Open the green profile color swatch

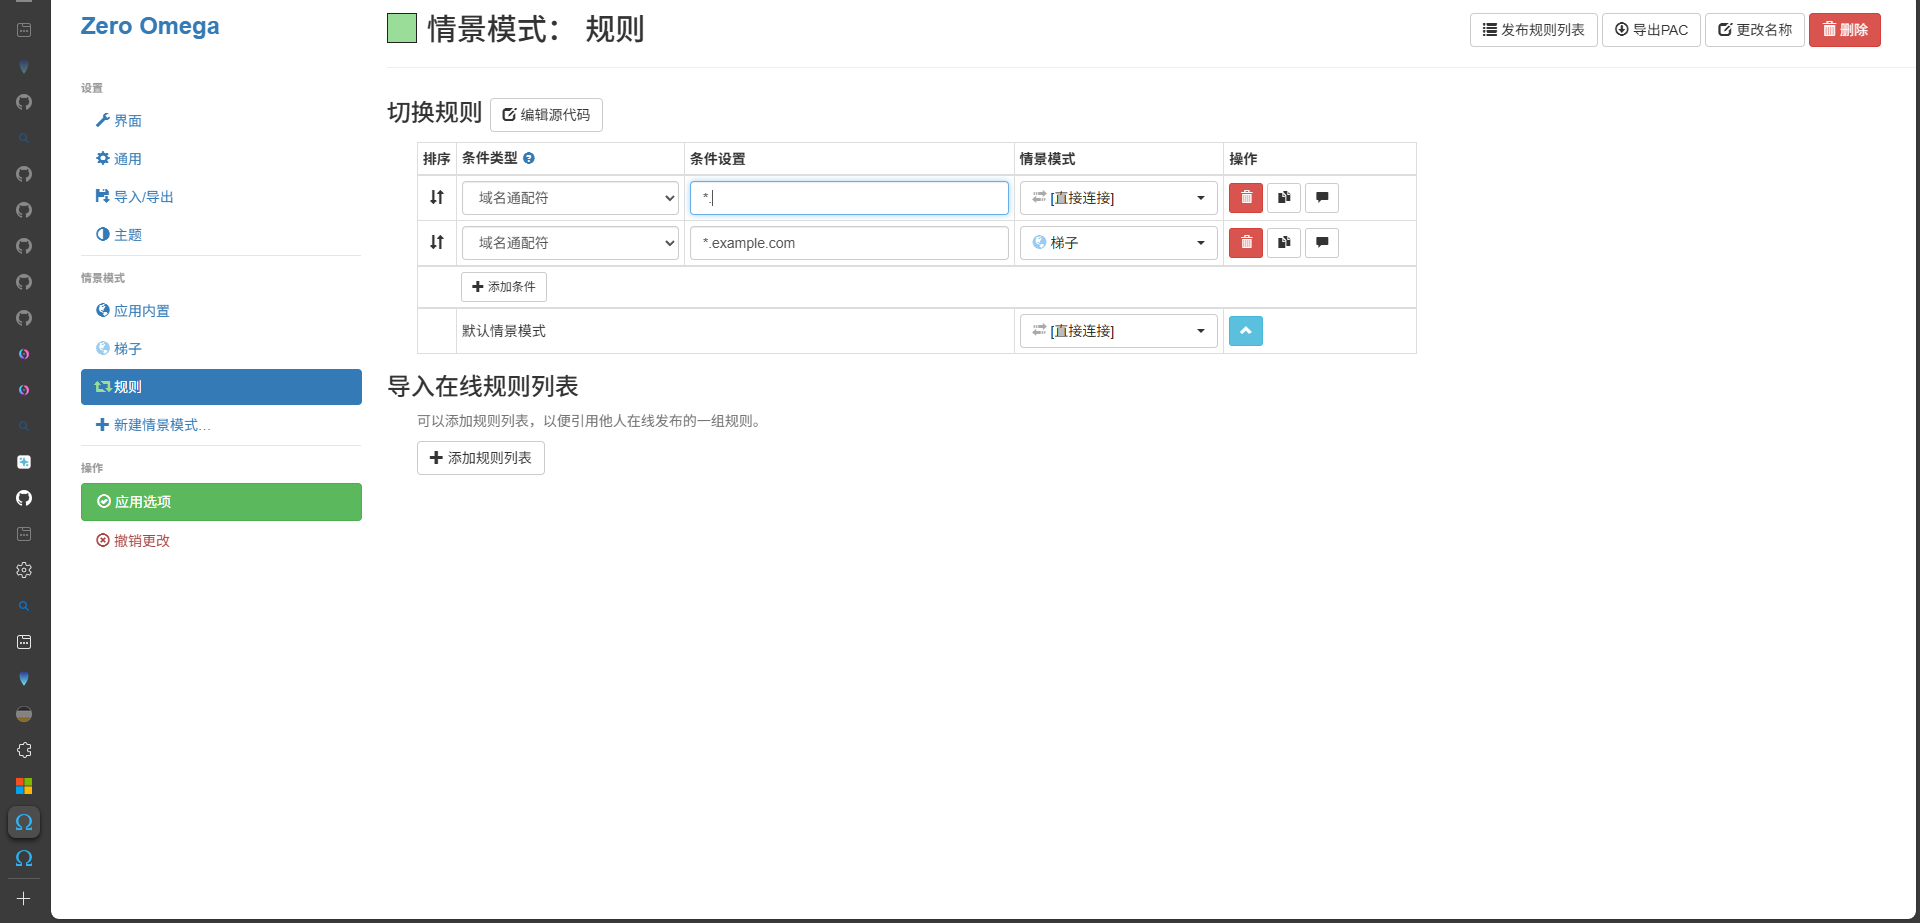(402, 28)
